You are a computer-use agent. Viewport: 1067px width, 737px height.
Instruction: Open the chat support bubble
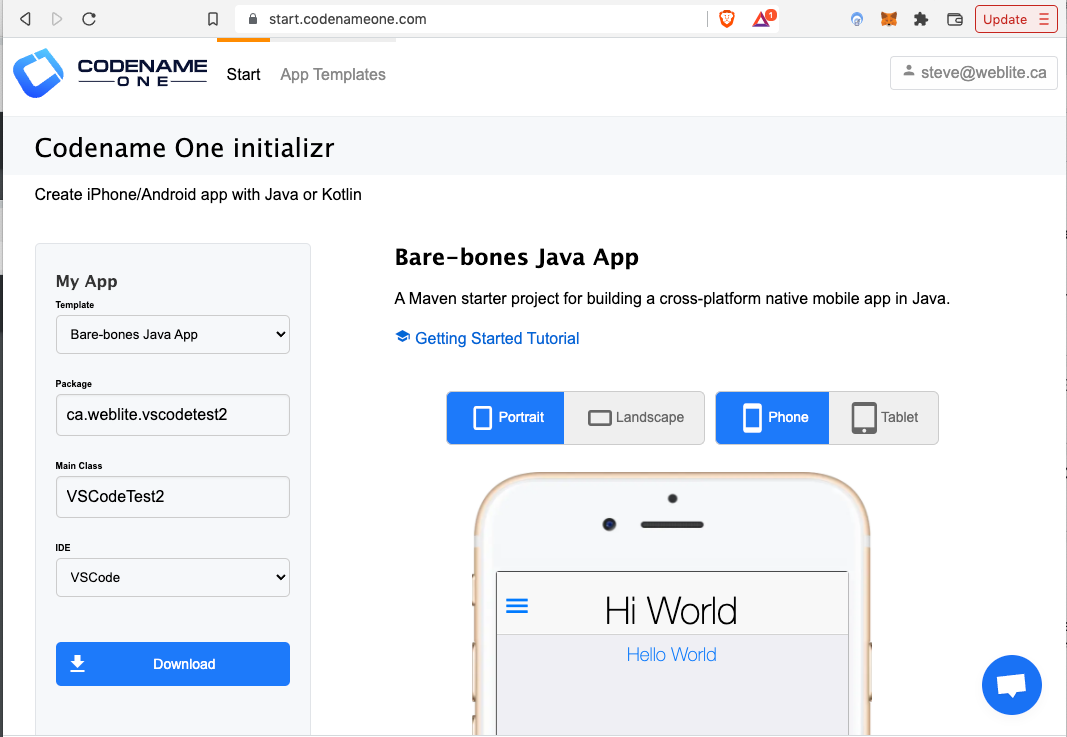1012,685
